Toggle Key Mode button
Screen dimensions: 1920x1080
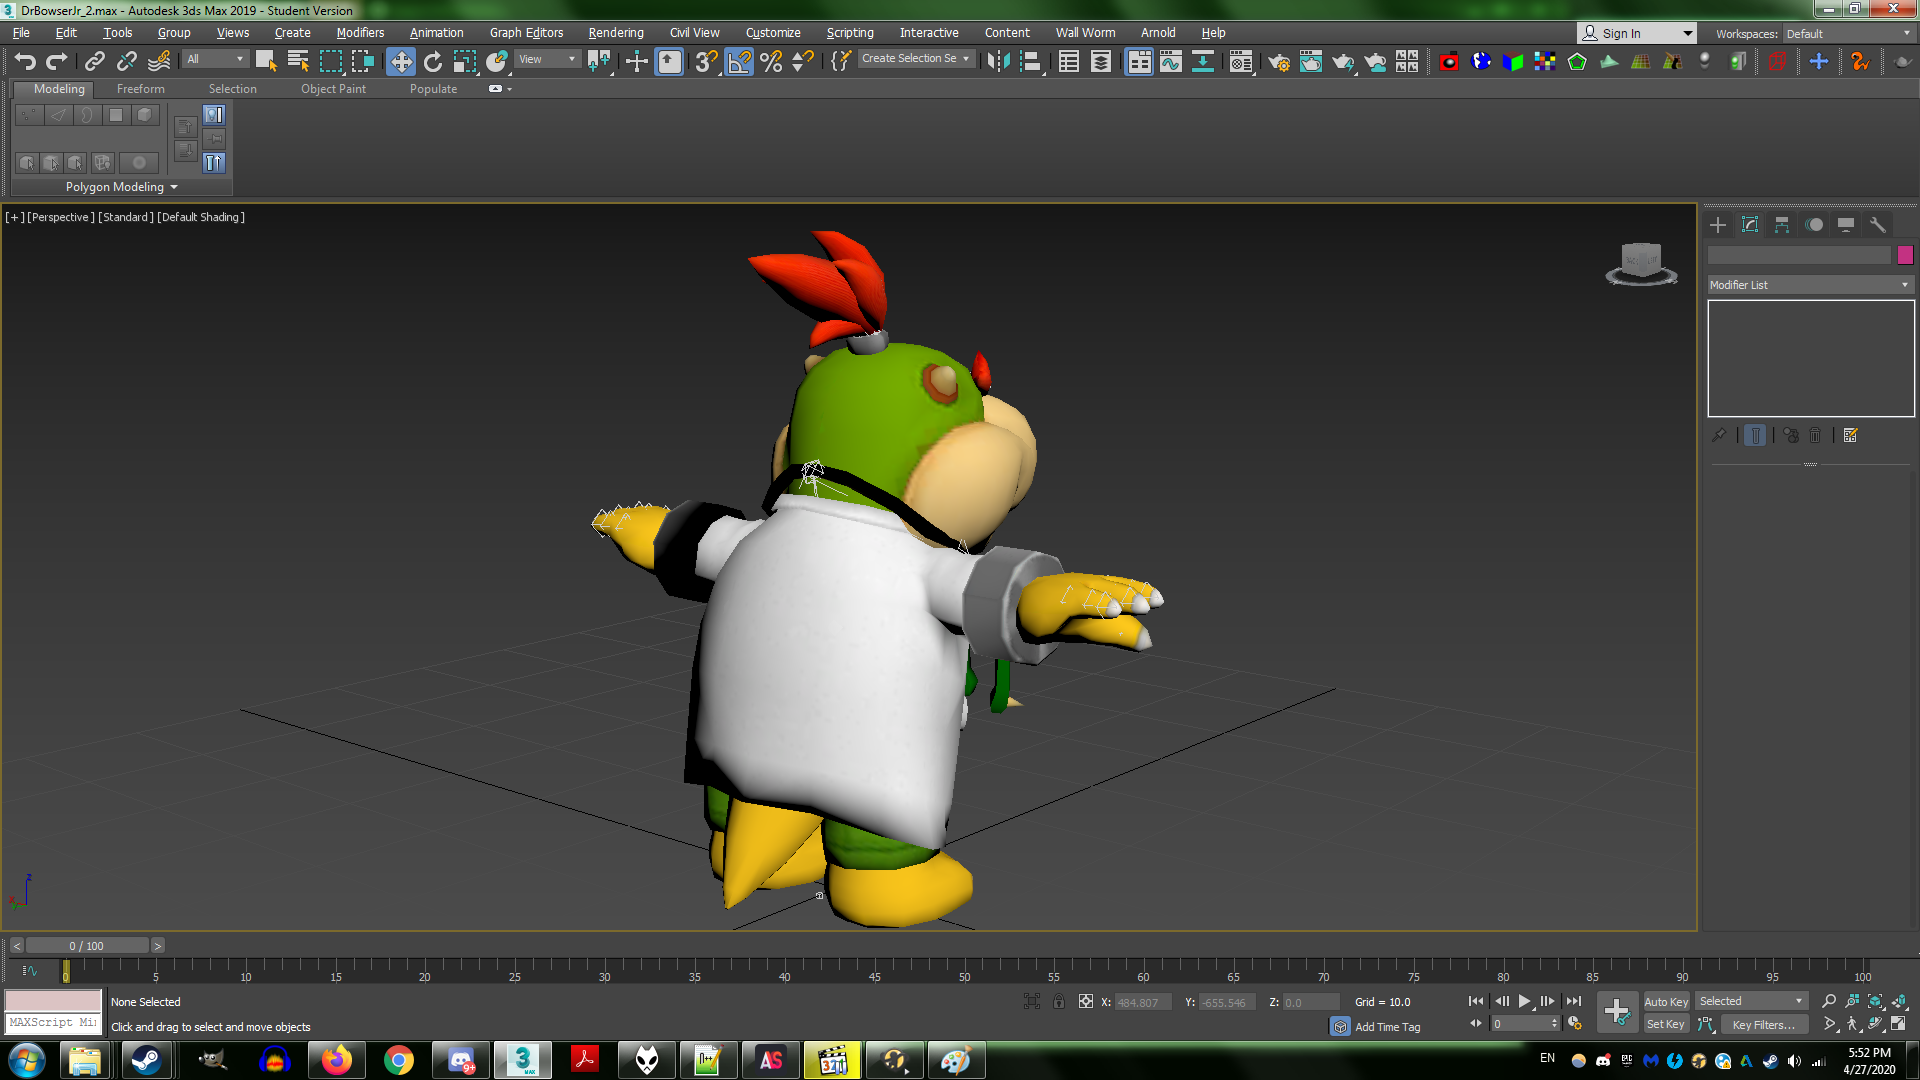point(1476,1024)
